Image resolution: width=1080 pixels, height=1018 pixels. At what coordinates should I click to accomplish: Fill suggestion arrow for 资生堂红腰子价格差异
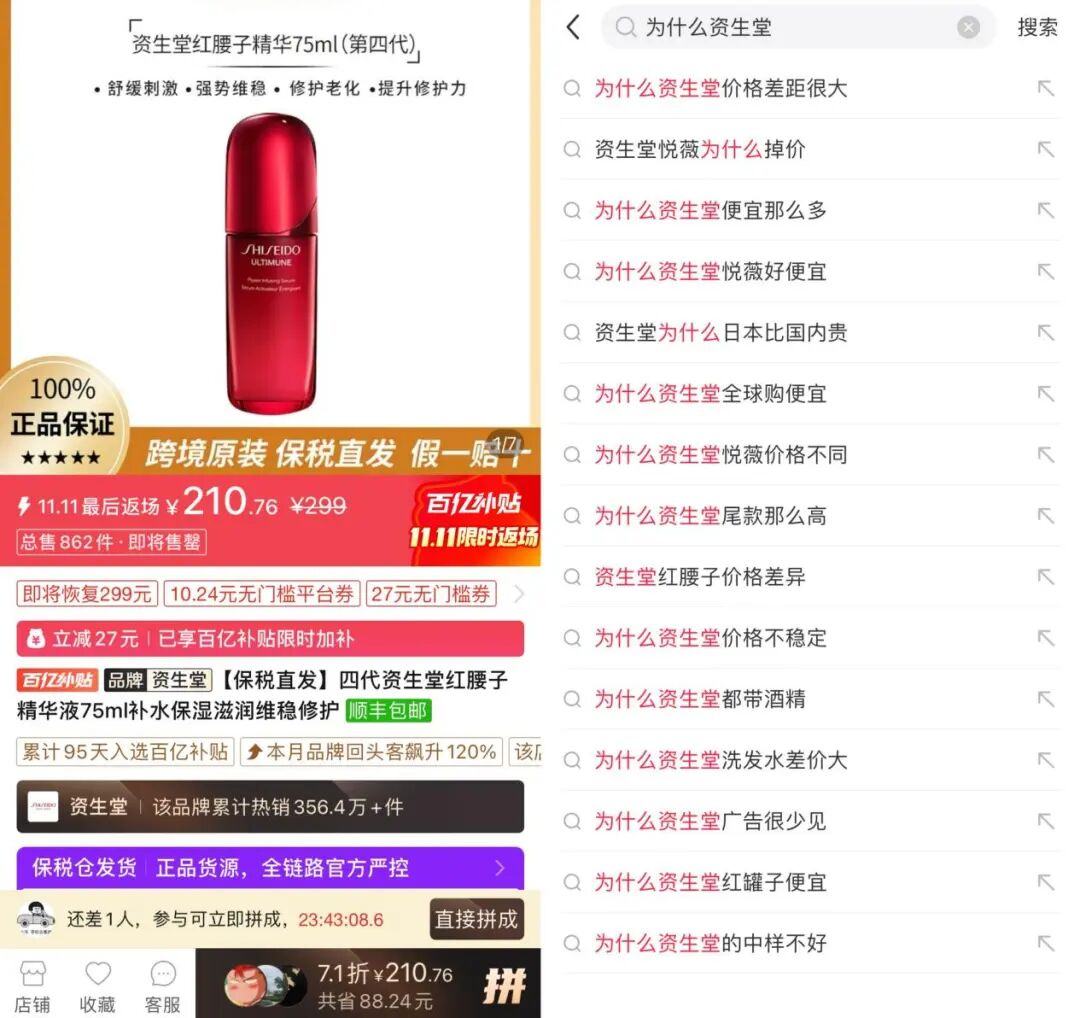(1046, 576)
